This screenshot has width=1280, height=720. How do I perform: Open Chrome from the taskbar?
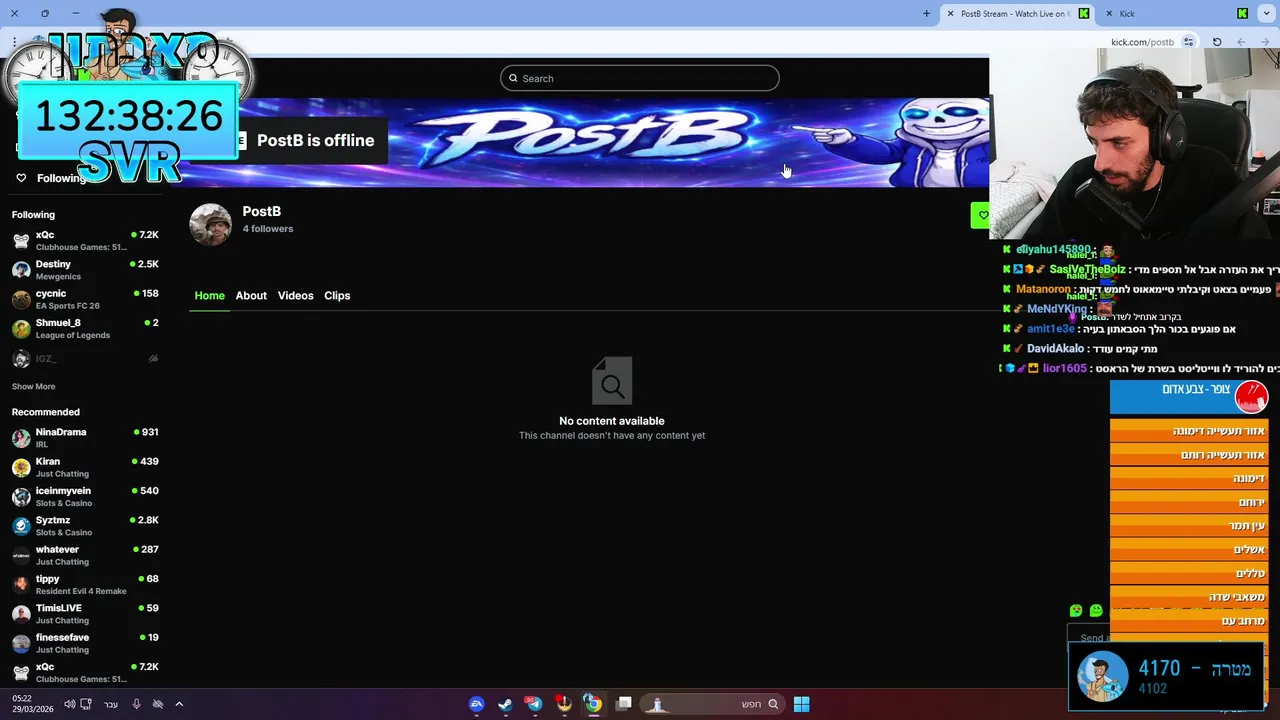[x=593, y=704]
